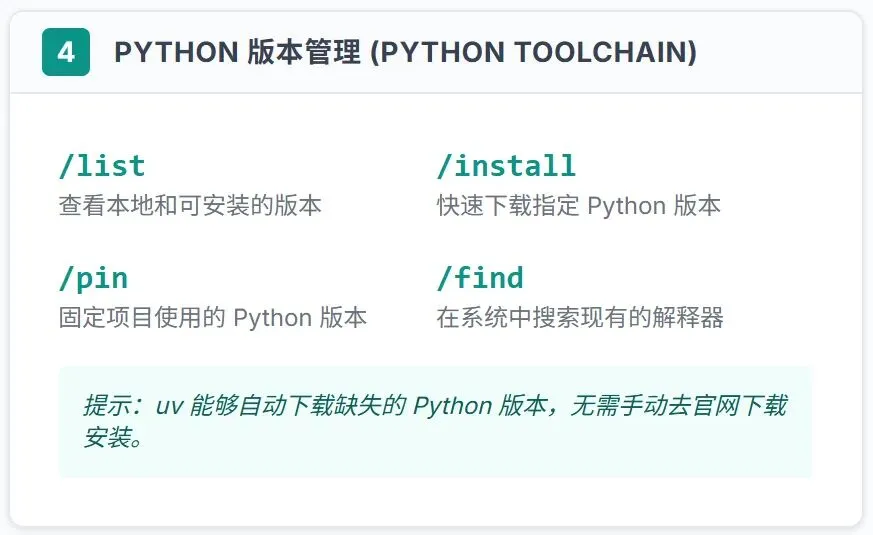Click description "快速下载指定 Python 版本"
This screenshot has height=535, width=873.
pos(578,206)
